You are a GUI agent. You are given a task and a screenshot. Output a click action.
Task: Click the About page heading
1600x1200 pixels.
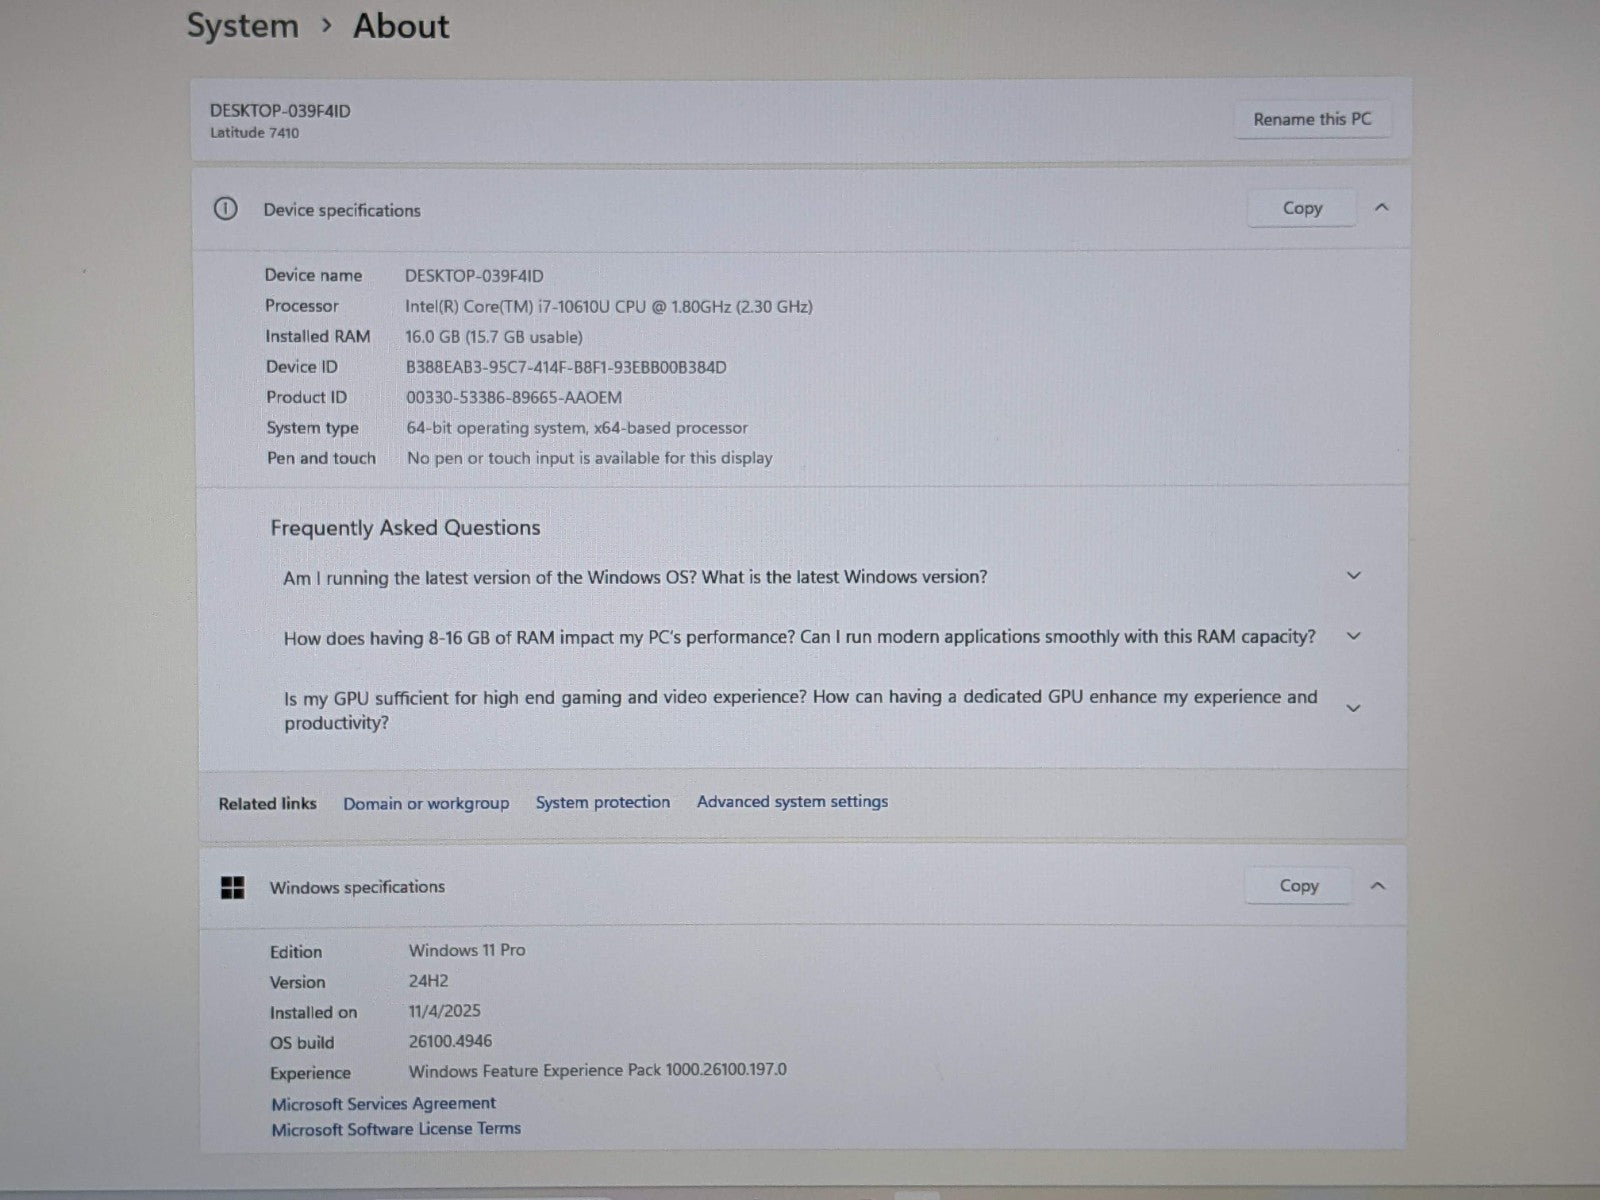(x=401, y=26)
